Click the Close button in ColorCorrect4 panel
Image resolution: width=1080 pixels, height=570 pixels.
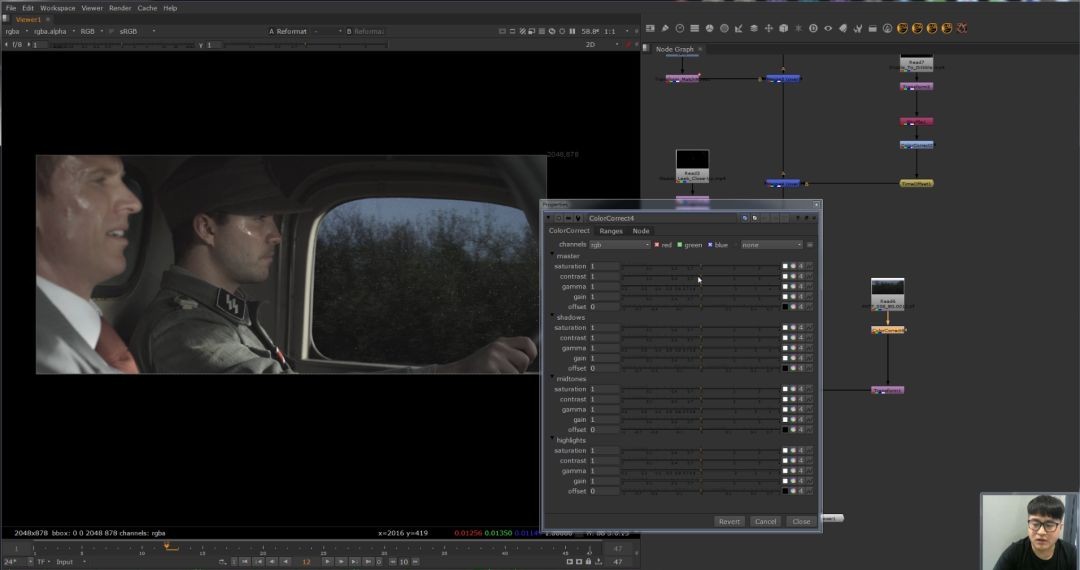pyautogui.click(x=801, y=521)
